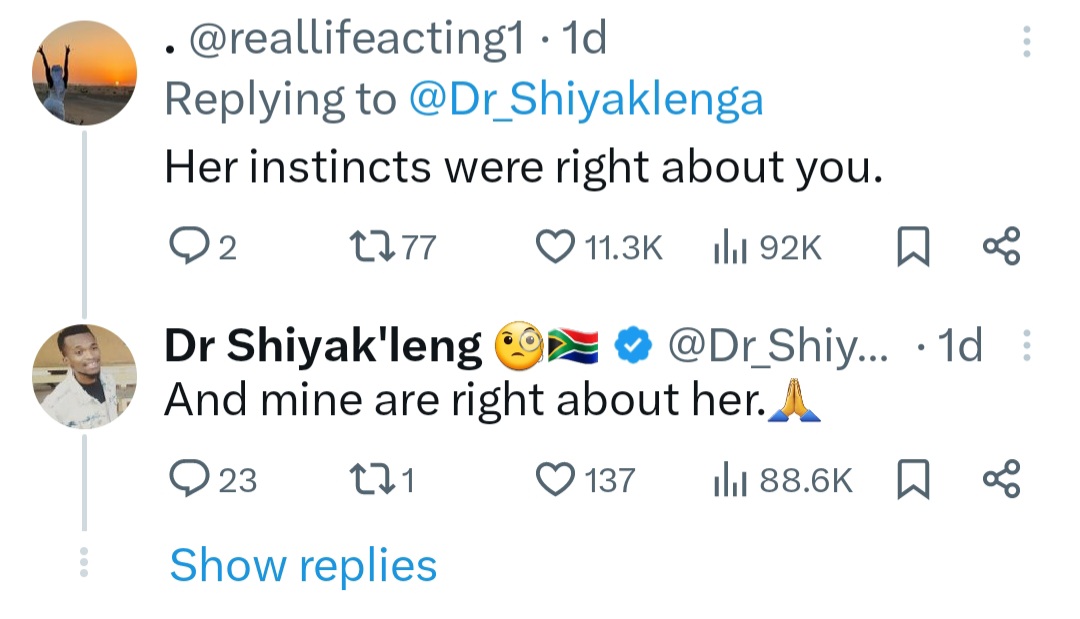
Task: Share the reallifeacting1 tweet
Action: [x=1001, y=246]
